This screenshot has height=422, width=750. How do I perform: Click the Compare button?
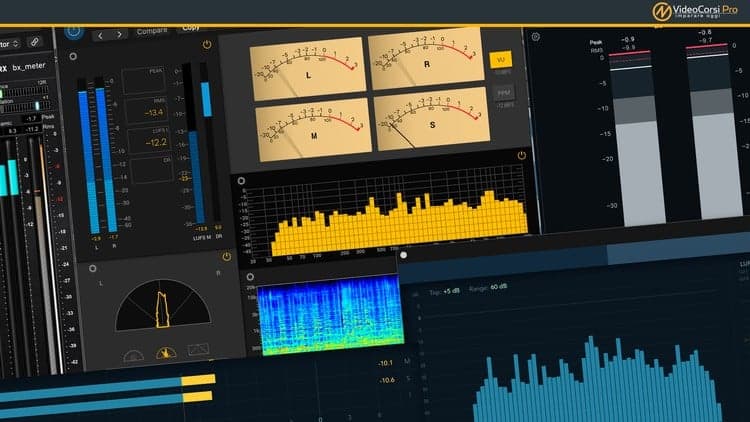[x=152, y=32]
